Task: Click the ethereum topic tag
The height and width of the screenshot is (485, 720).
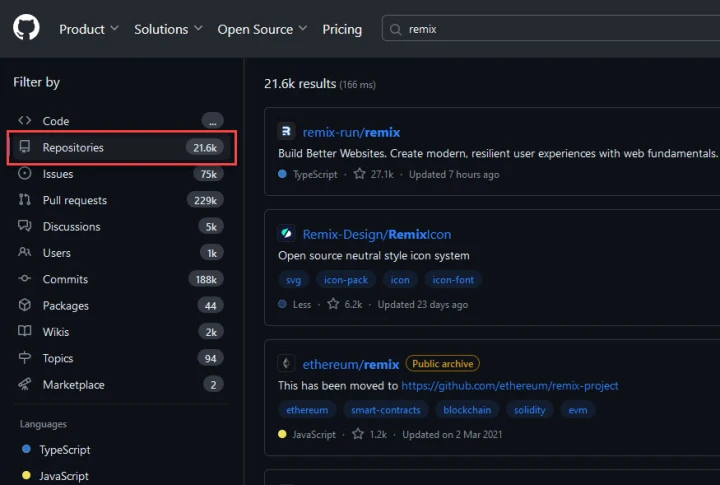Action: [x=307, y=410]
